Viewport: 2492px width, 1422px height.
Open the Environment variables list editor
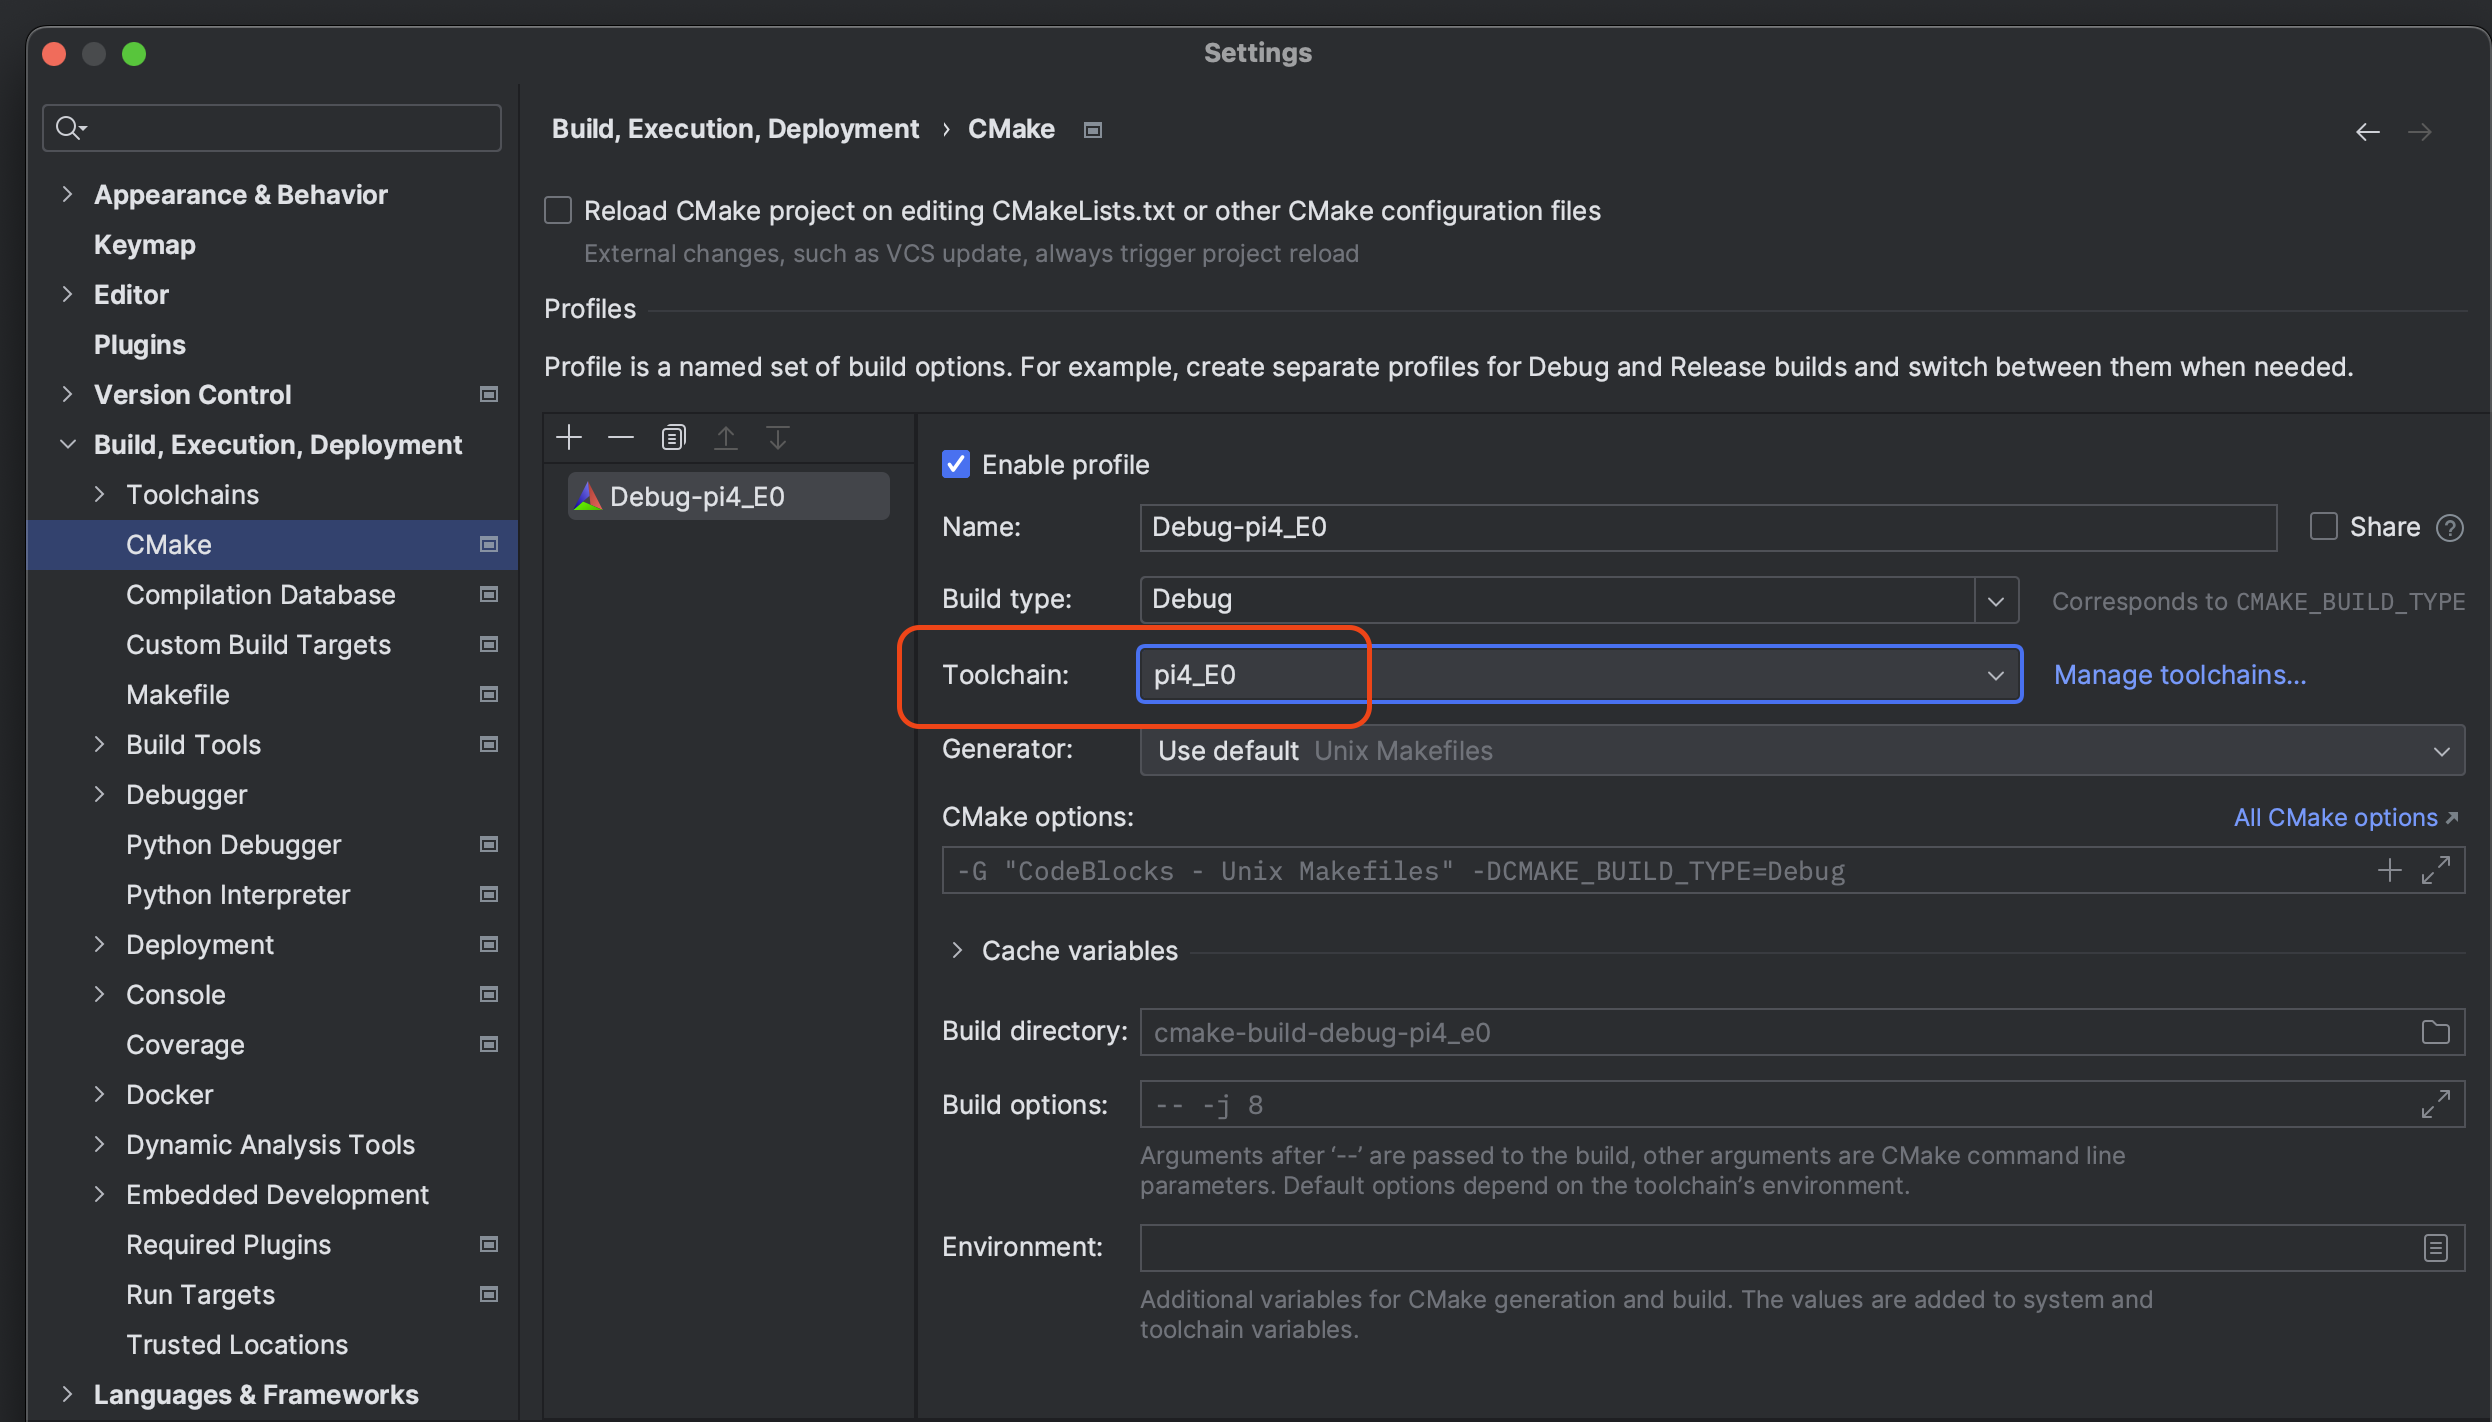point(2436,1248)
